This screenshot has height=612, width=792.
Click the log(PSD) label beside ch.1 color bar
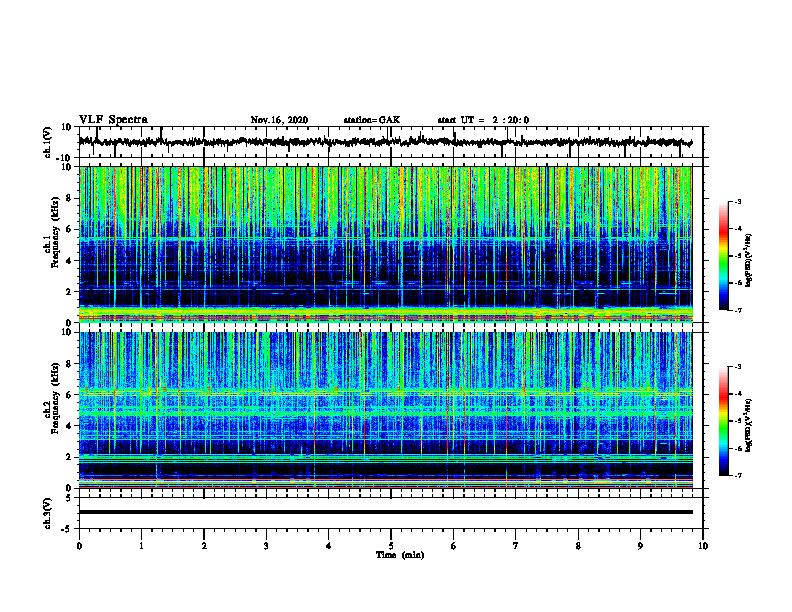(x=749, y=260)
